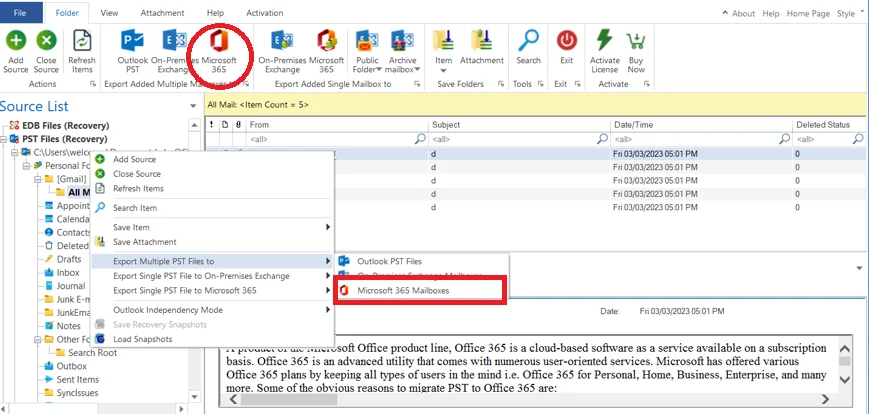Select Microsoft 365 Mailboxes submenu option
The height and width of the screenshot is (414, 869).
click(x=422, y=290)
